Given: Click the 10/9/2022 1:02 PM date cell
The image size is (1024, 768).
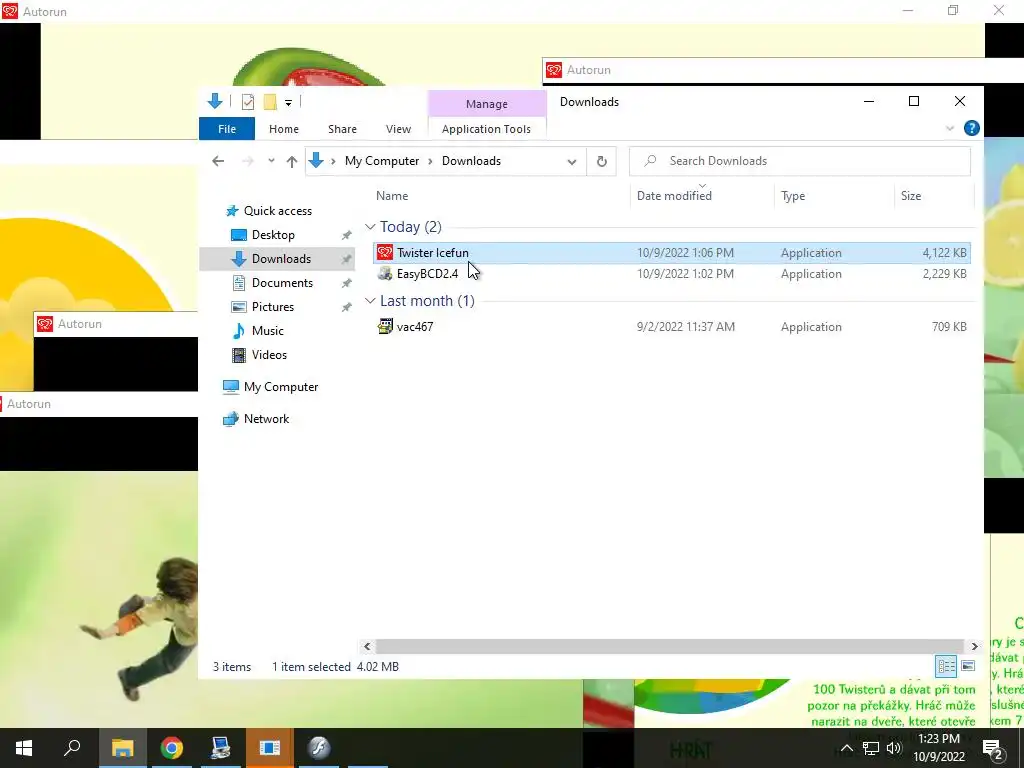Looking at the screenshot, I should 685,274.
